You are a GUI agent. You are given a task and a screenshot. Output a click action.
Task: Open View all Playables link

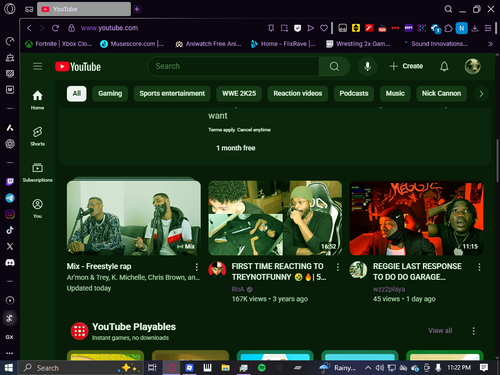pos(440,331)
